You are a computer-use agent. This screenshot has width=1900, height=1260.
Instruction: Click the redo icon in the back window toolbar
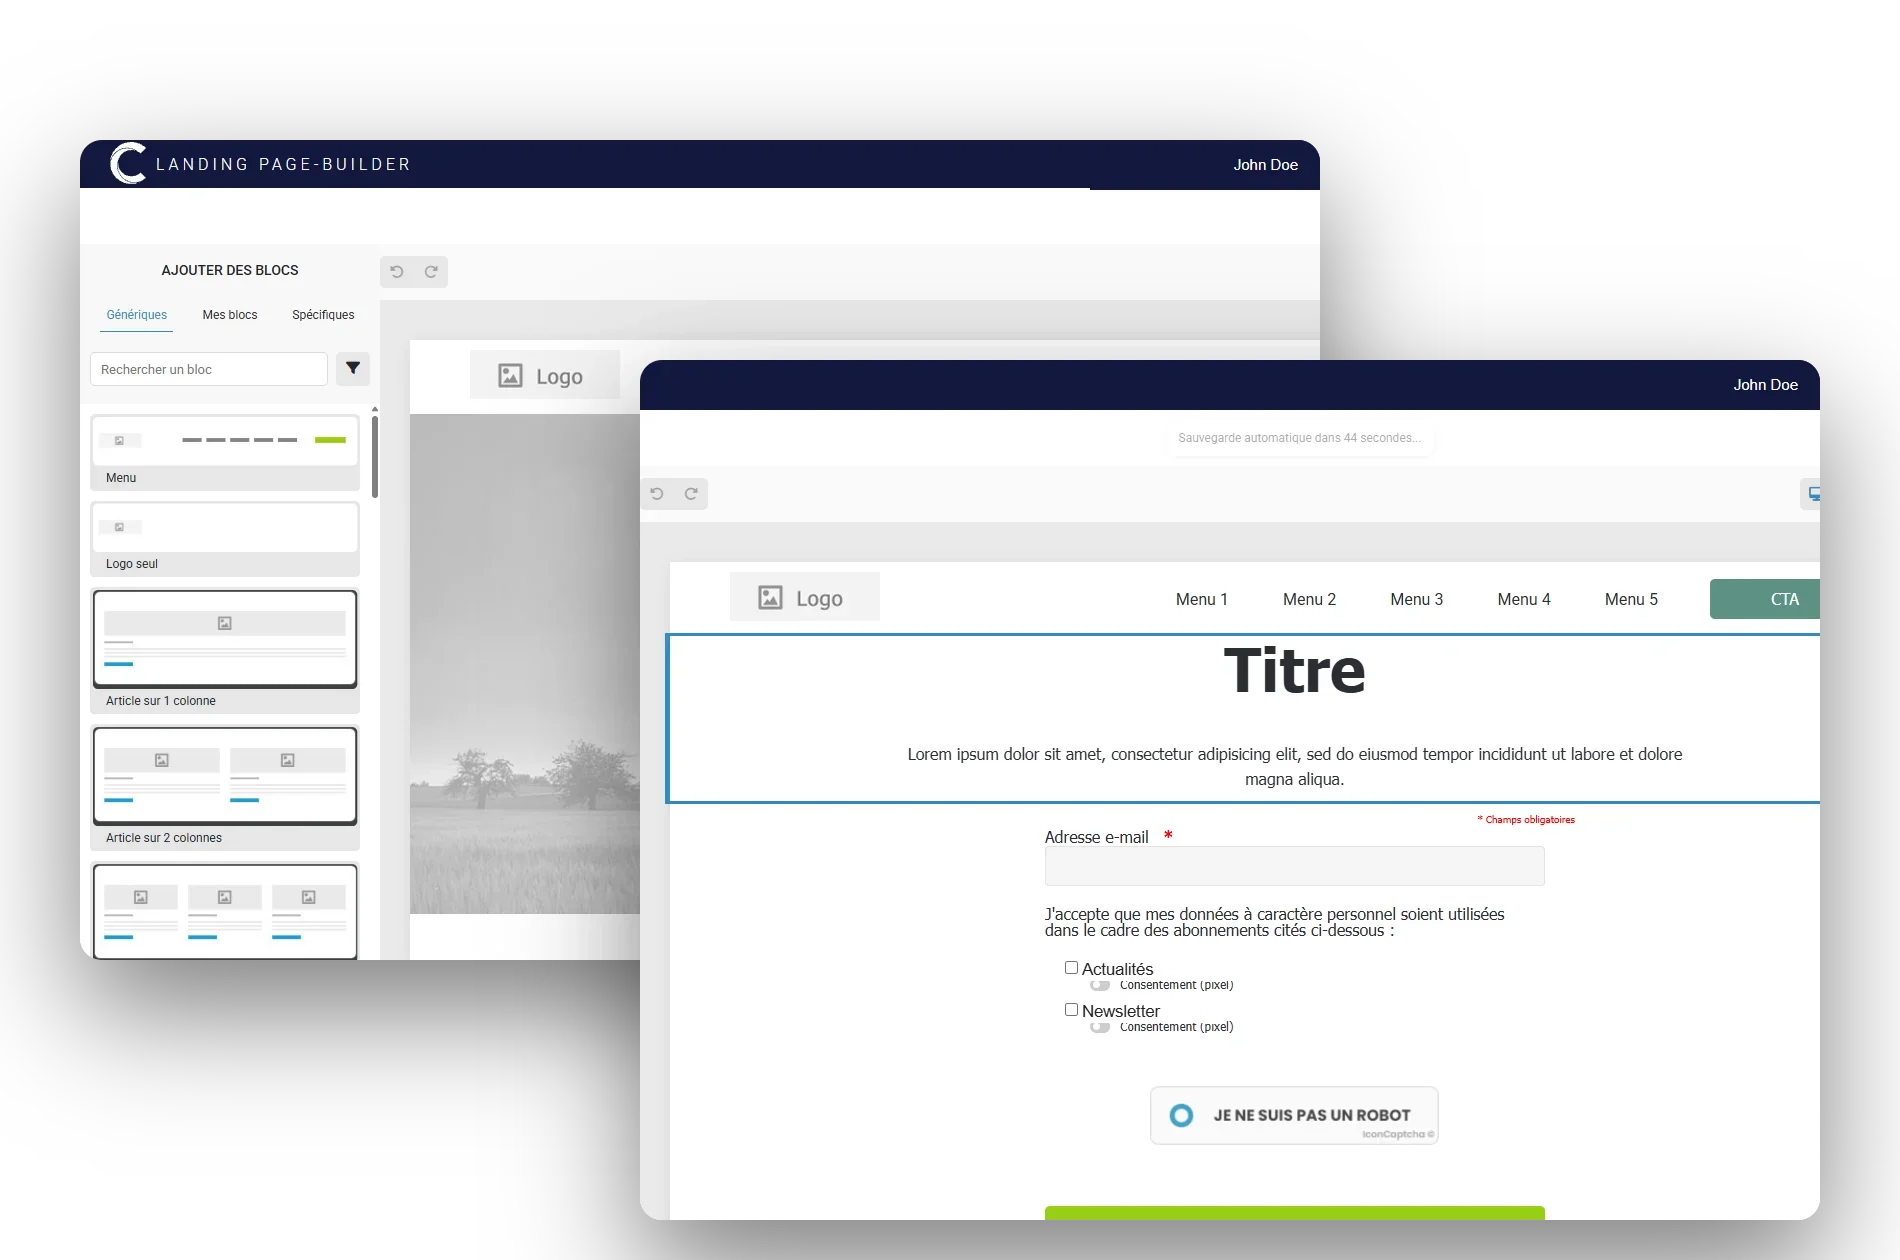pos(431,272)
